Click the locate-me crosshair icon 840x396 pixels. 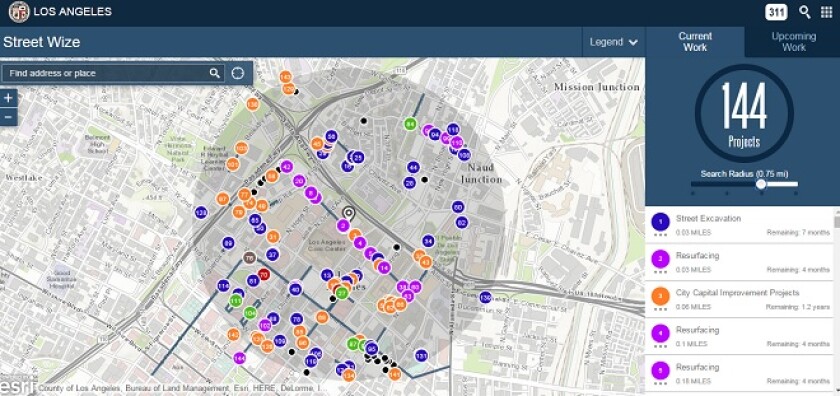pyautogui.click(x=238, y=73)
